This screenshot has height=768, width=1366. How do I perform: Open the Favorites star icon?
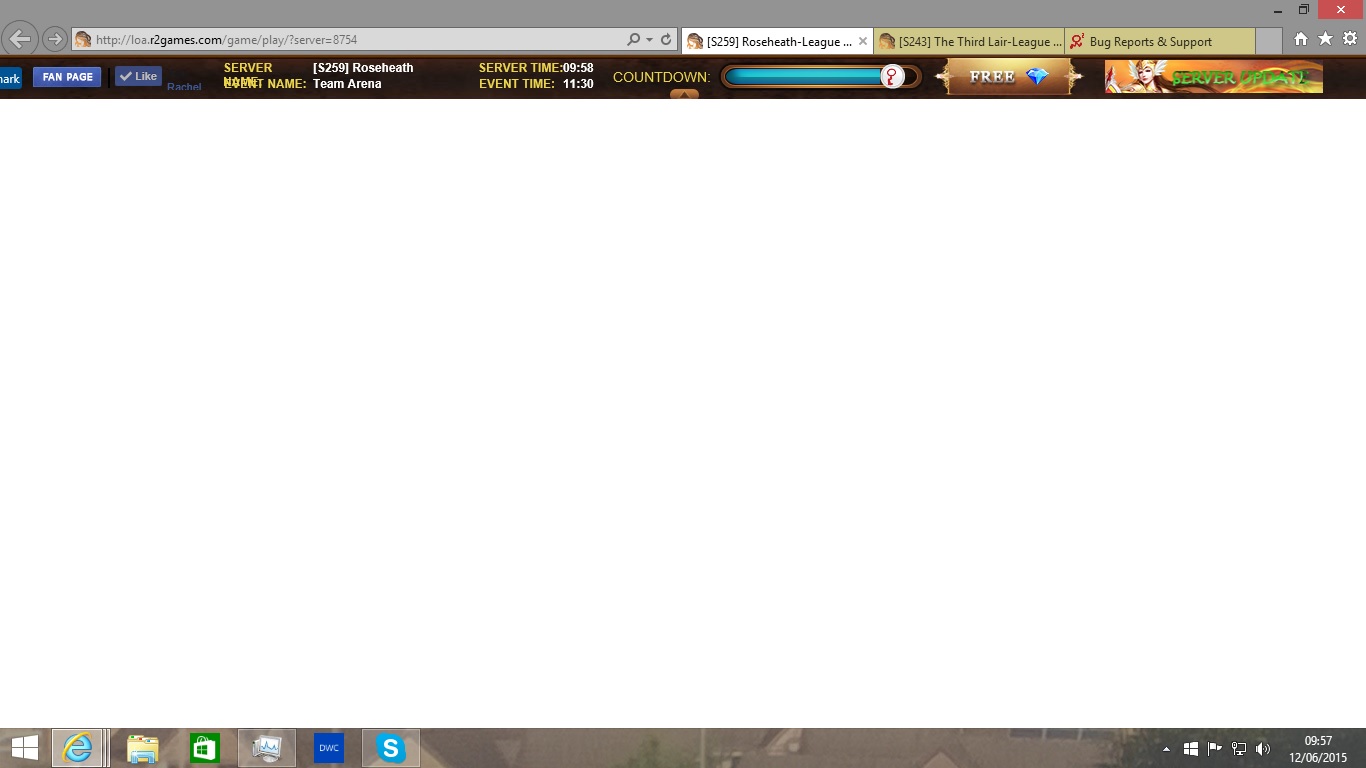coord(1325,39)
